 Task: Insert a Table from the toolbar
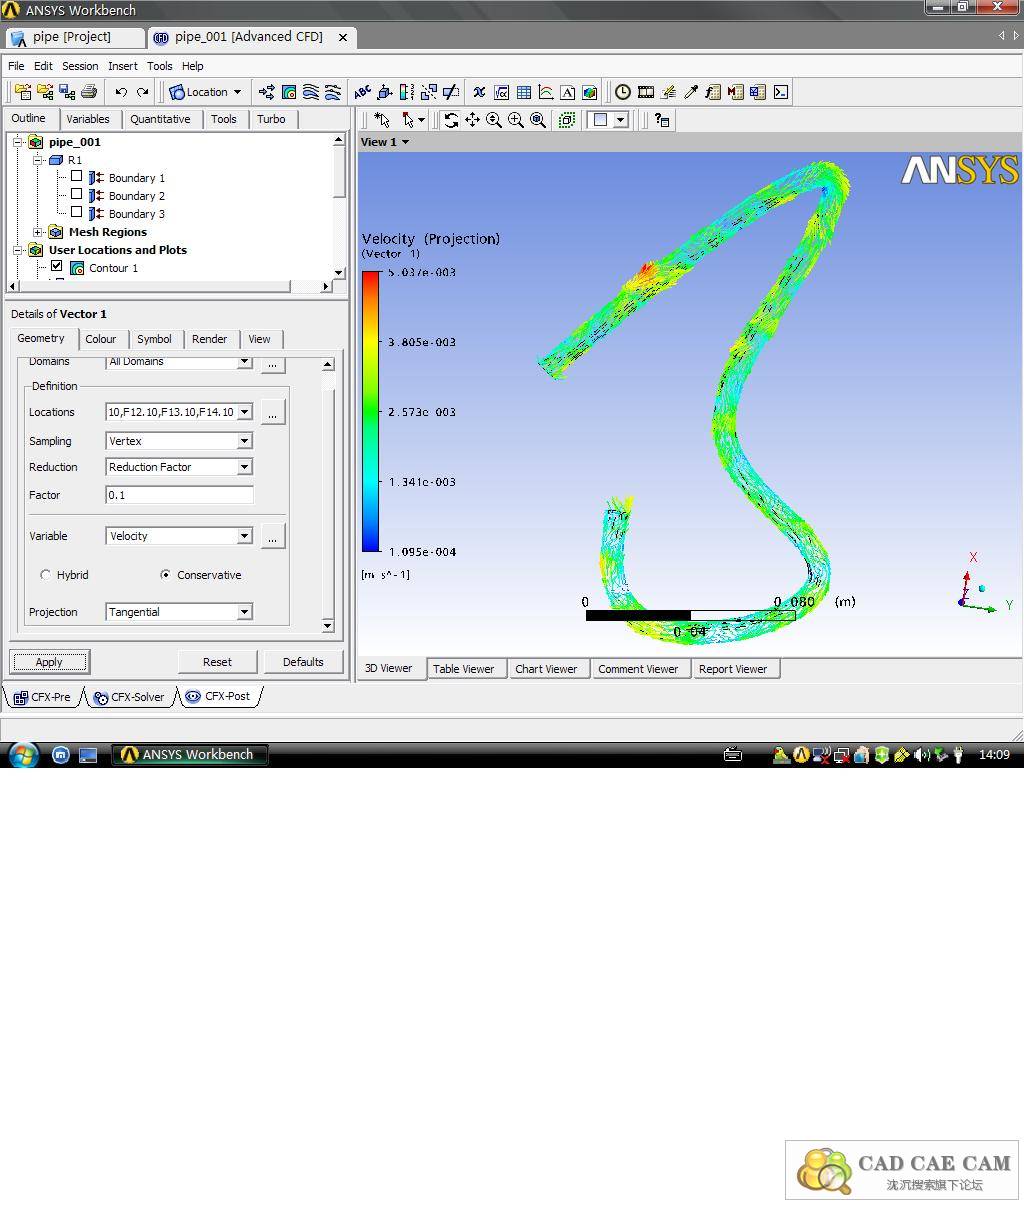click(x=523, y=92)
